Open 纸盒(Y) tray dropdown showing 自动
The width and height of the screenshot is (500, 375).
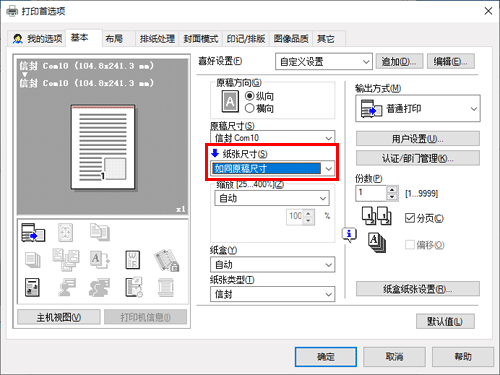coord(273,265)
